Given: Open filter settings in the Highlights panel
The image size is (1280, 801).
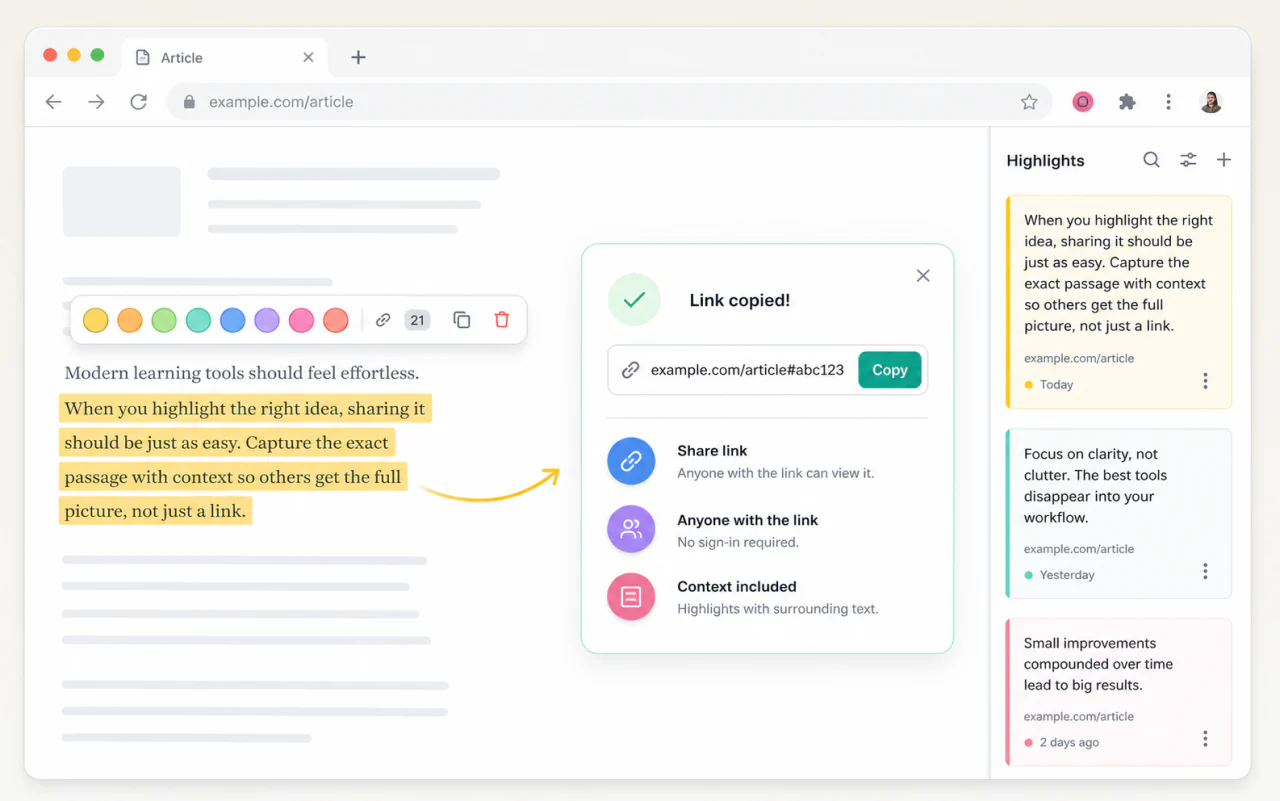Looking at the screenshot, I should [x=1188, y=160].
